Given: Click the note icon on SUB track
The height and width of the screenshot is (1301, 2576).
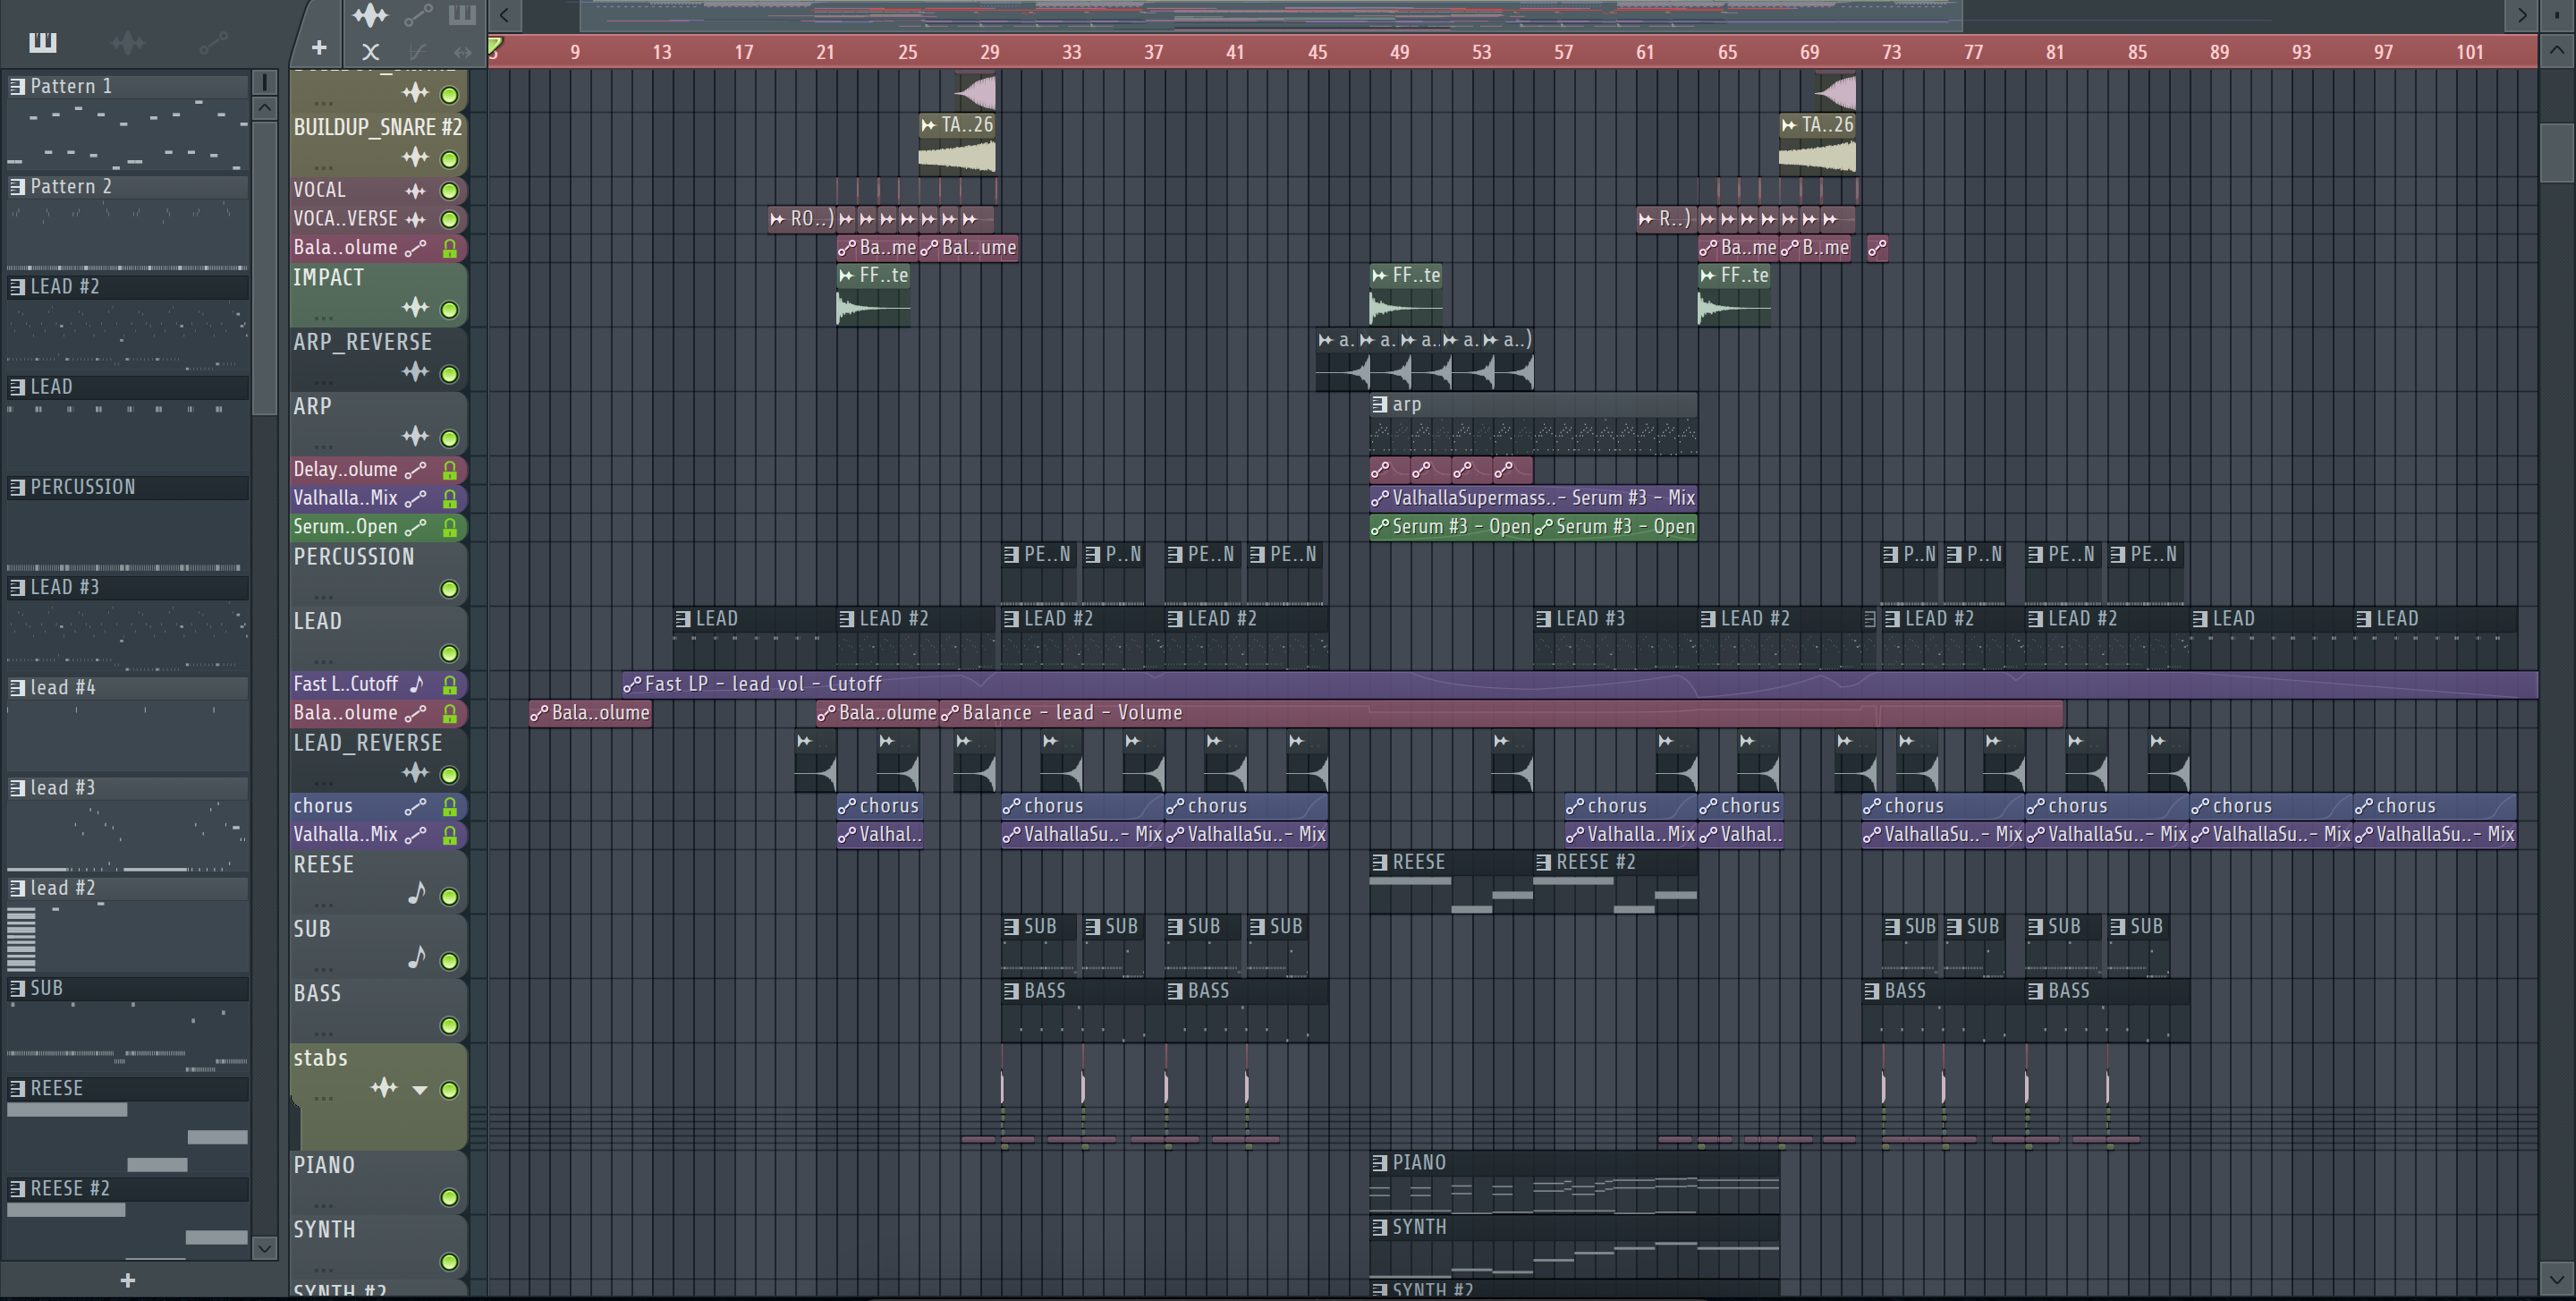Looking at the screenshot, I should point(417,957).
